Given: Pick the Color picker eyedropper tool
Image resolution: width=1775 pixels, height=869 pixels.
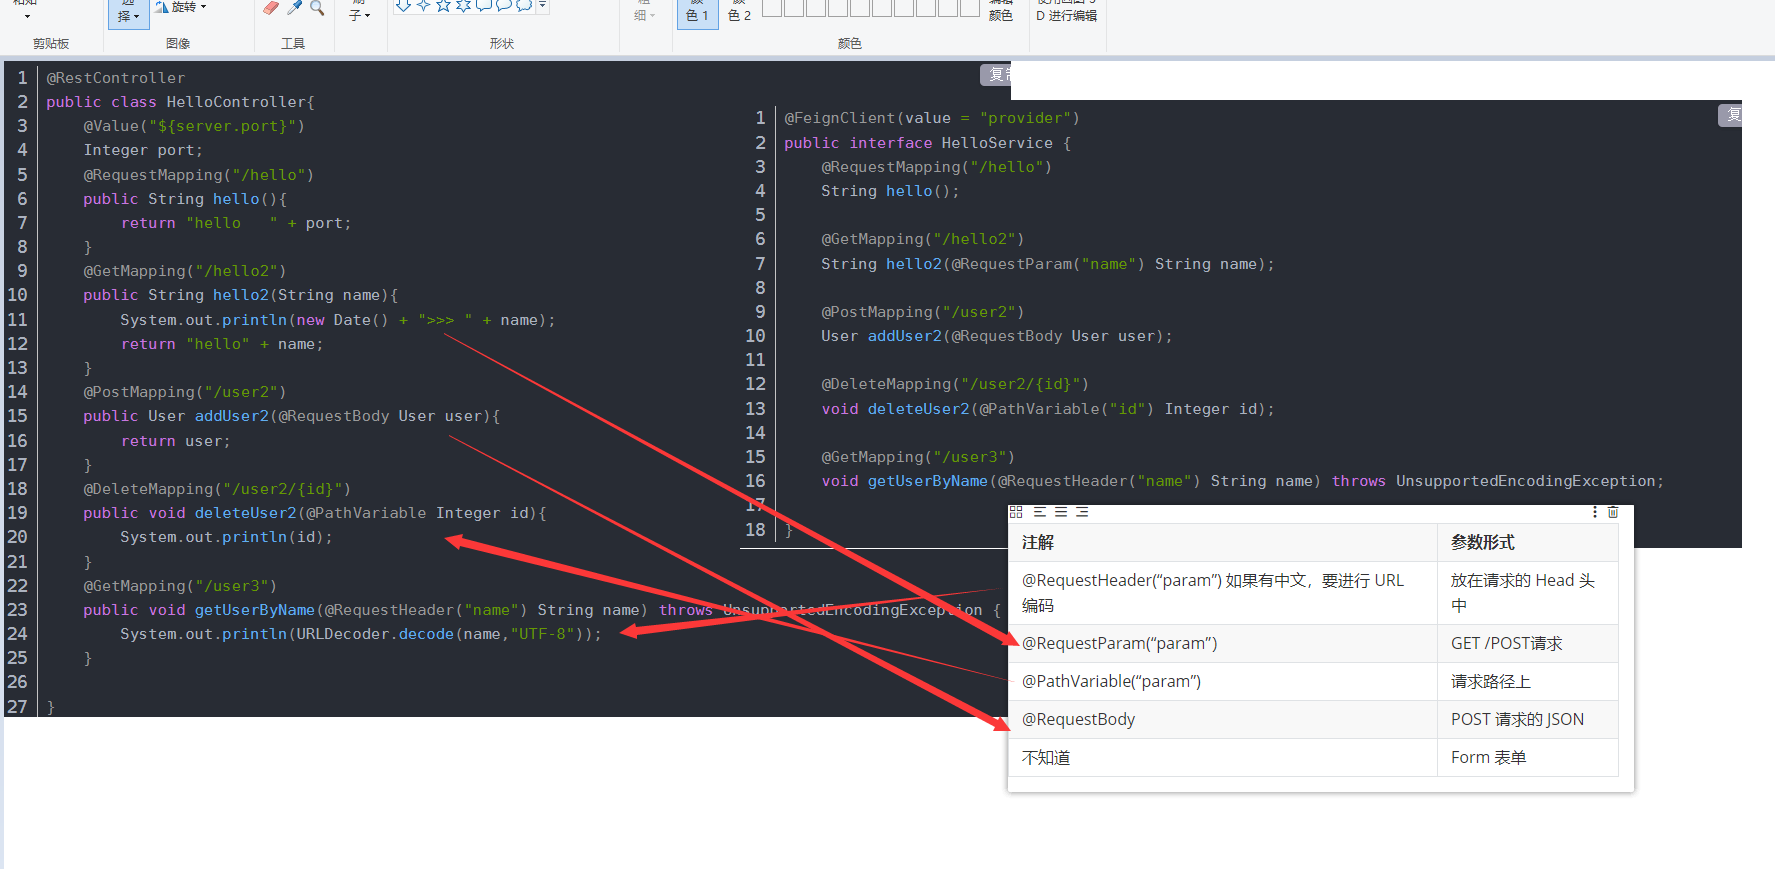Looking at the screenshot, I should coord(294,8).
